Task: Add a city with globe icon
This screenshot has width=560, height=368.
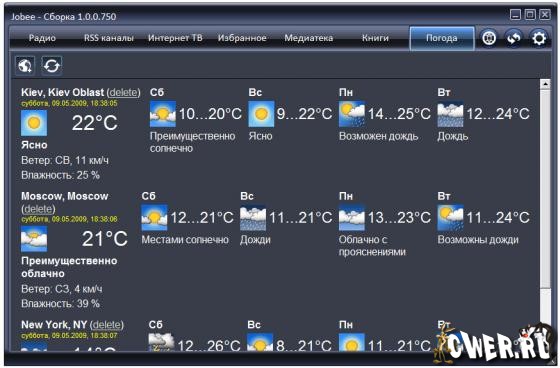Action: 25,66
